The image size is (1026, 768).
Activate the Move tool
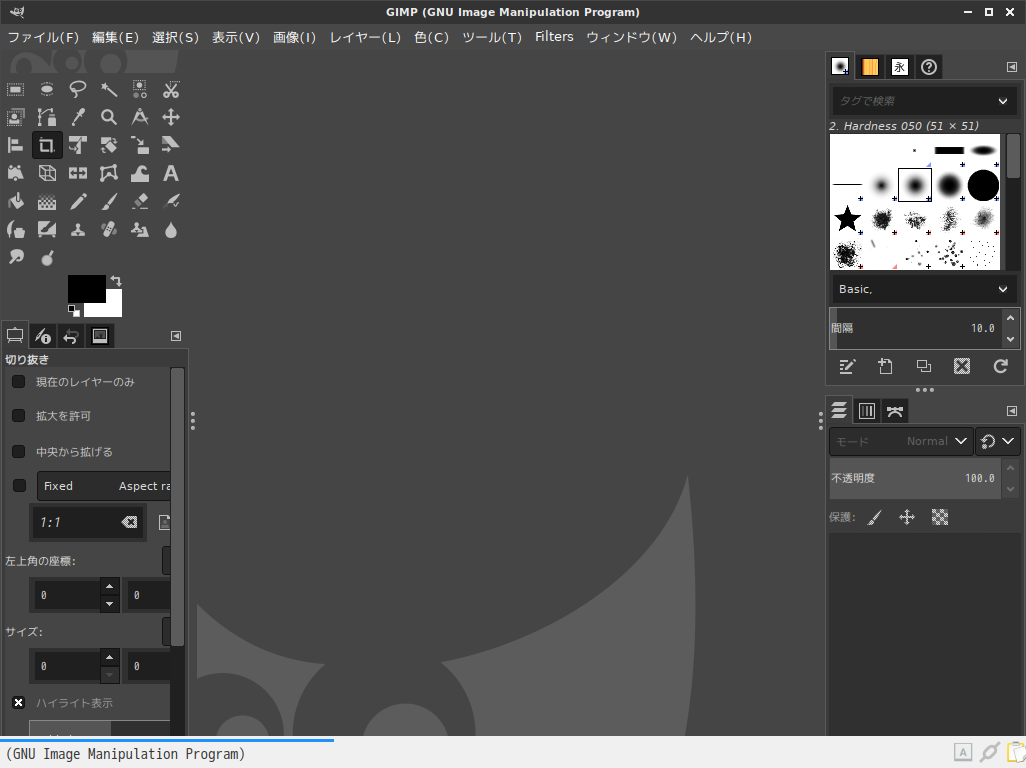(x=171, y=117)
